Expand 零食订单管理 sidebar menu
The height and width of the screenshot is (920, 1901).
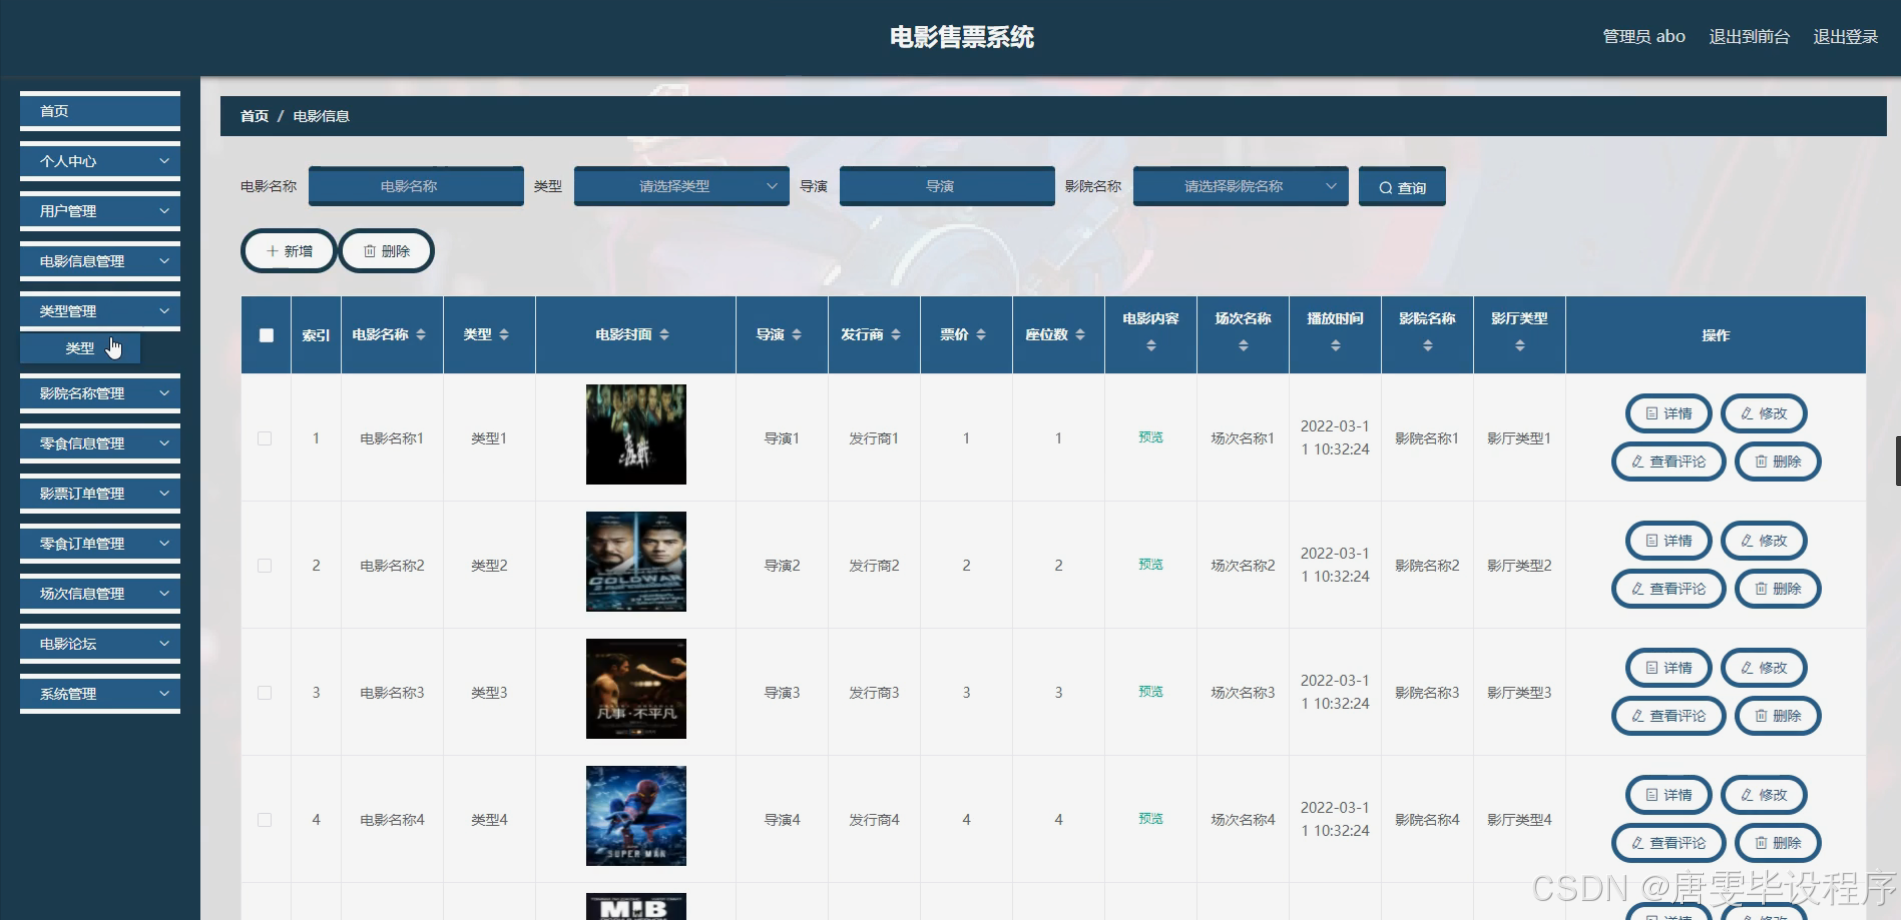point(100,543)
